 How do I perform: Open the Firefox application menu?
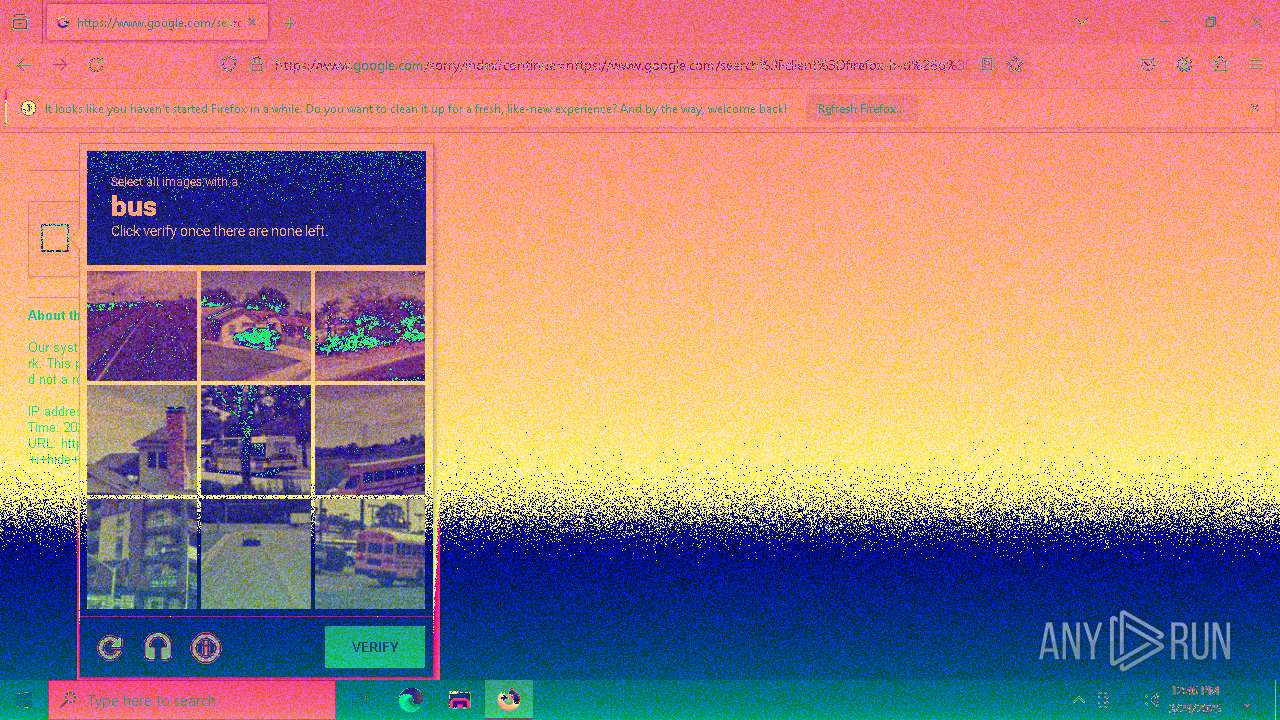coord(1256,64)
